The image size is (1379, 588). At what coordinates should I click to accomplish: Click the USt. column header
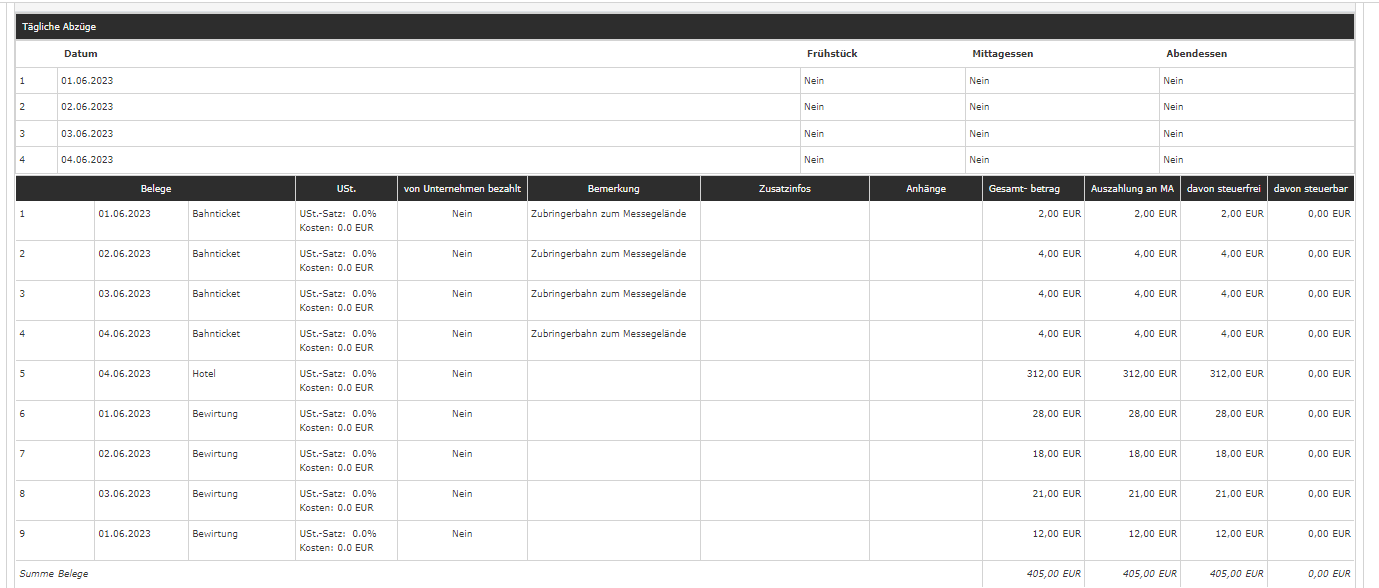(346, 189)
